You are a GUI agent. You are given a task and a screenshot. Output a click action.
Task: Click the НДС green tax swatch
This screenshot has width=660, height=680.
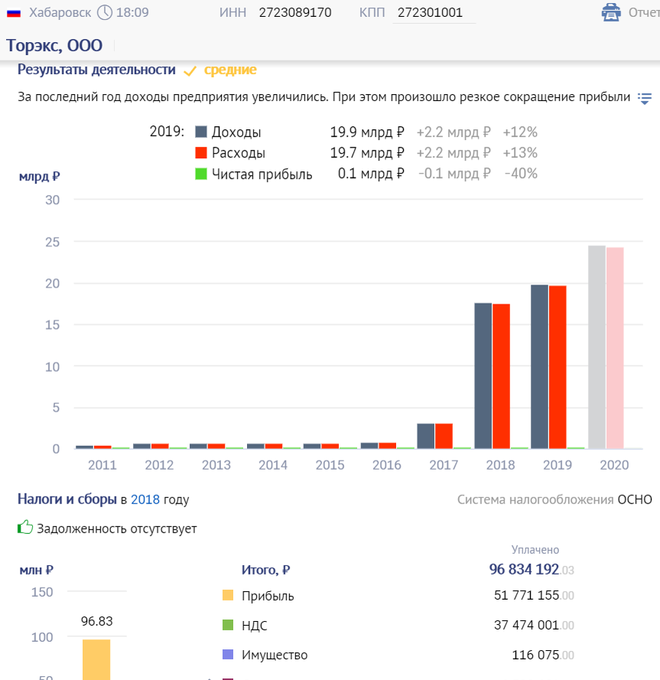(228, 625)
